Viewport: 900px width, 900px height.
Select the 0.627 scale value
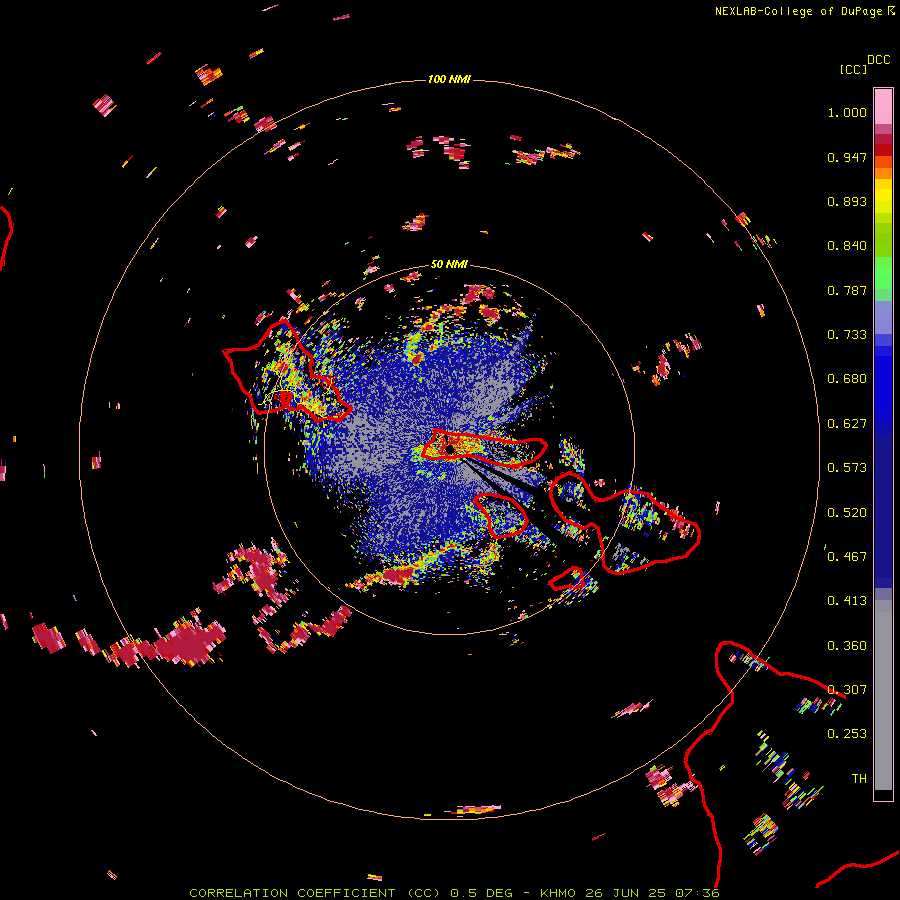click(847, 424)
